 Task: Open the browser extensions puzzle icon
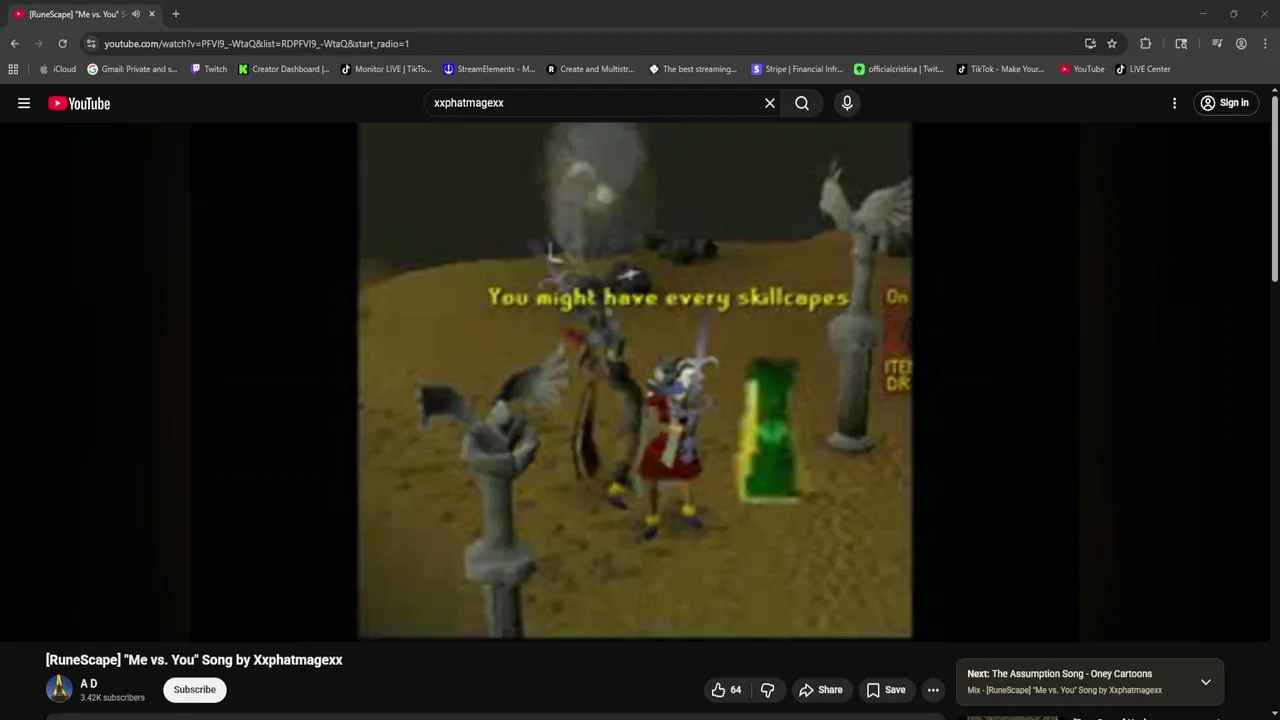tap(1146, 44)
